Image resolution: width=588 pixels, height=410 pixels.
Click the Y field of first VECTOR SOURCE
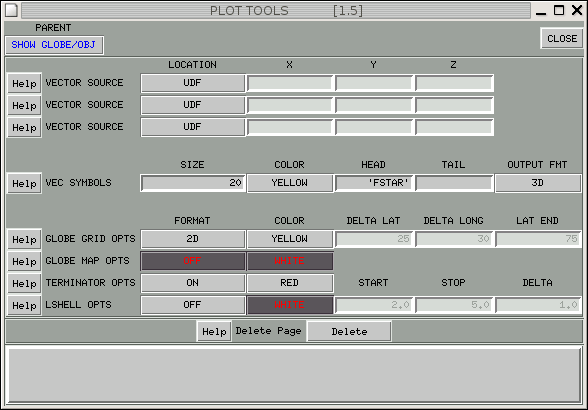374,83
